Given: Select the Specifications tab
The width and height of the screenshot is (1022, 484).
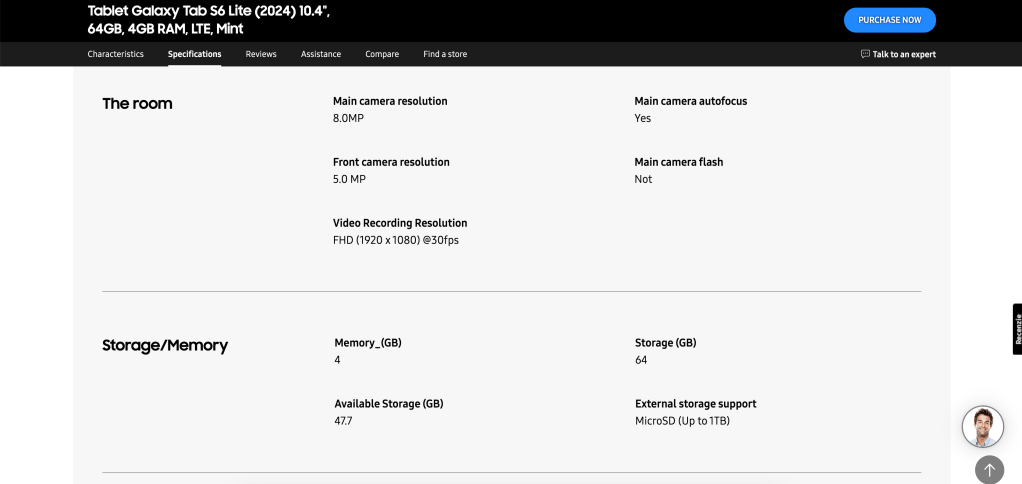Looking at the screenshot, I should [x=194, y=54].
